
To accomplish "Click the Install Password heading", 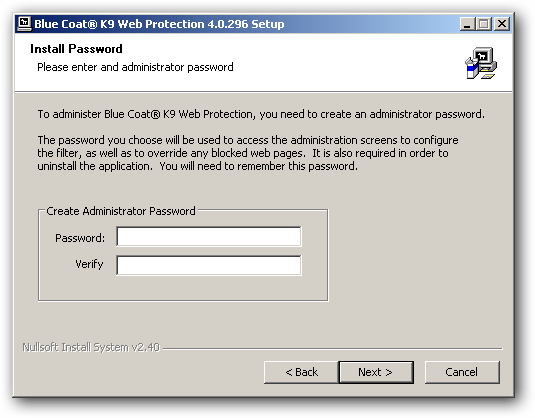I will [x=76, y=49].
